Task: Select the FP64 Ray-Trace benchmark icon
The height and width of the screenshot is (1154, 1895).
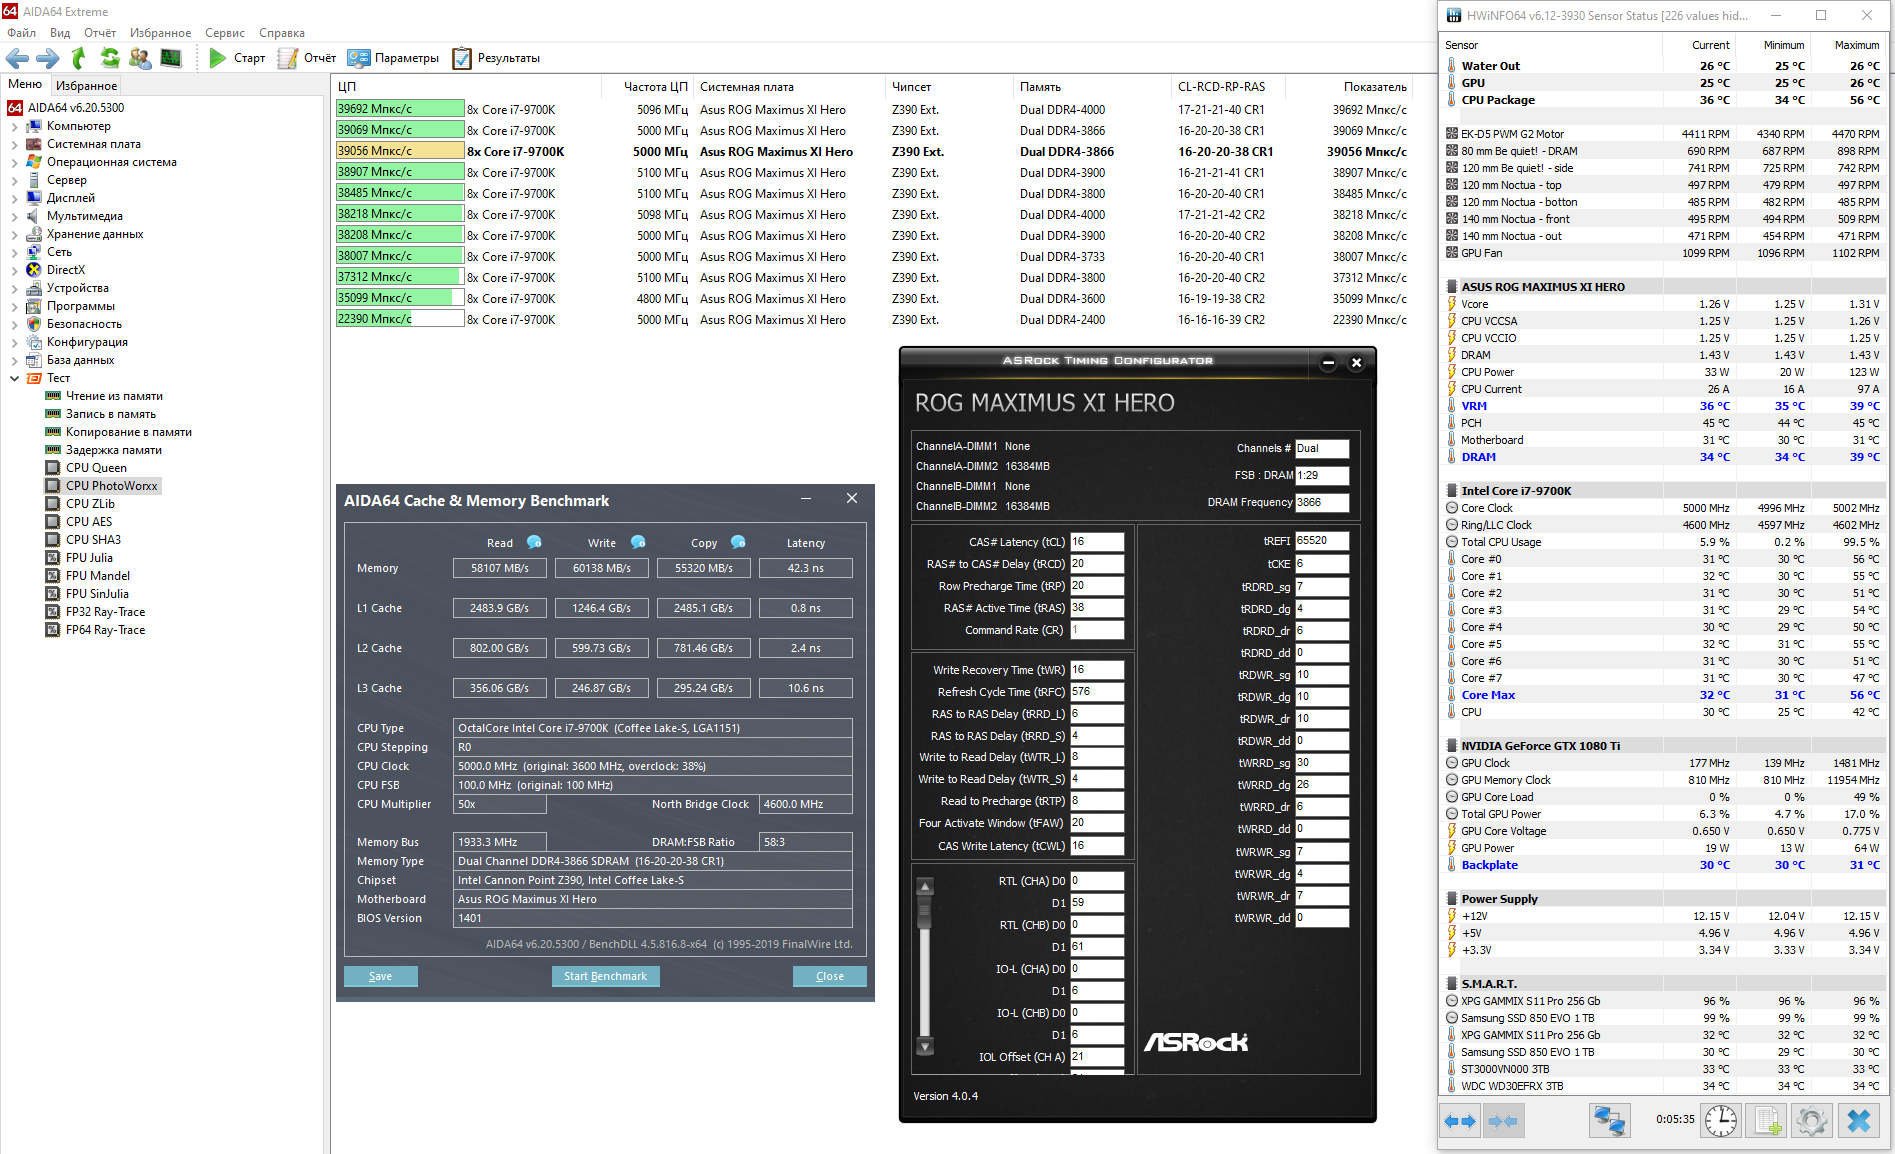Action: pyautogui.click(x=53, y=630)
